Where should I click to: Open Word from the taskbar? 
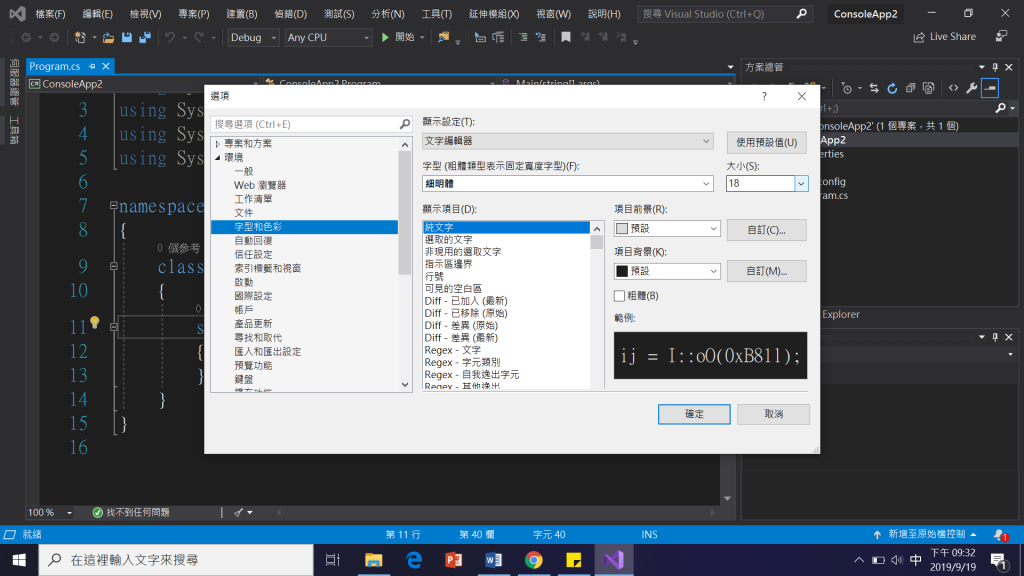(x=494, y=560)
